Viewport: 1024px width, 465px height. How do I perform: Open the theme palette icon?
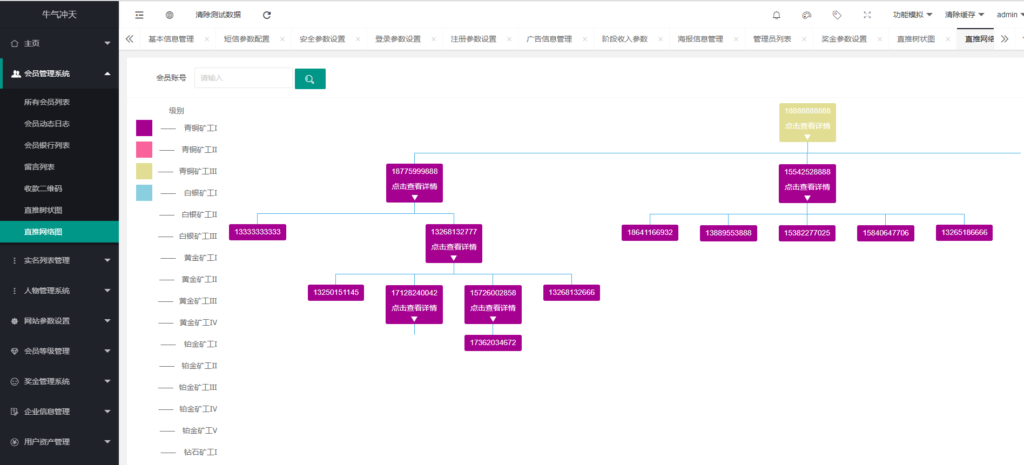coord(807,15)
